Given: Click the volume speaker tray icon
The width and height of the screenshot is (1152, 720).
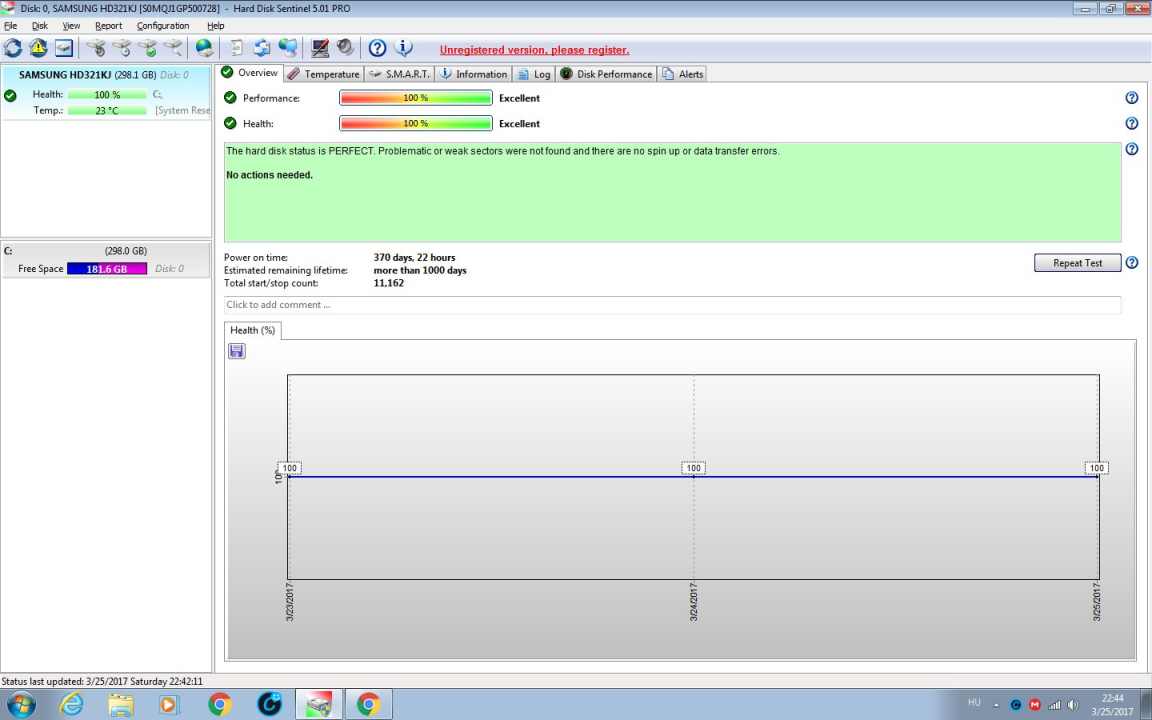Looking at the screenshot, I should [x=1073, y=705].
